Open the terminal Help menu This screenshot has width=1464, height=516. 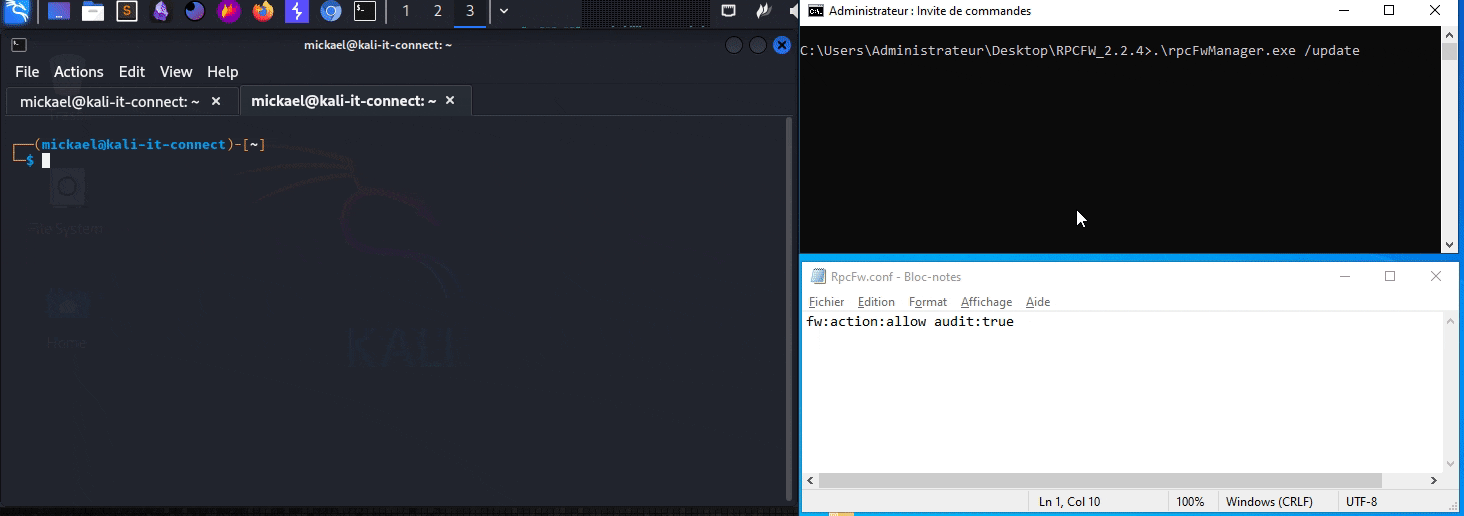coord(223,72)
